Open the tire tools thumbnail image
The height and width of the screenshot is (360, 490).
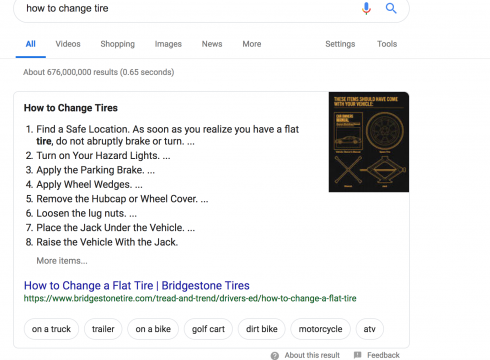pyautogui.click(x=369, y=142)
